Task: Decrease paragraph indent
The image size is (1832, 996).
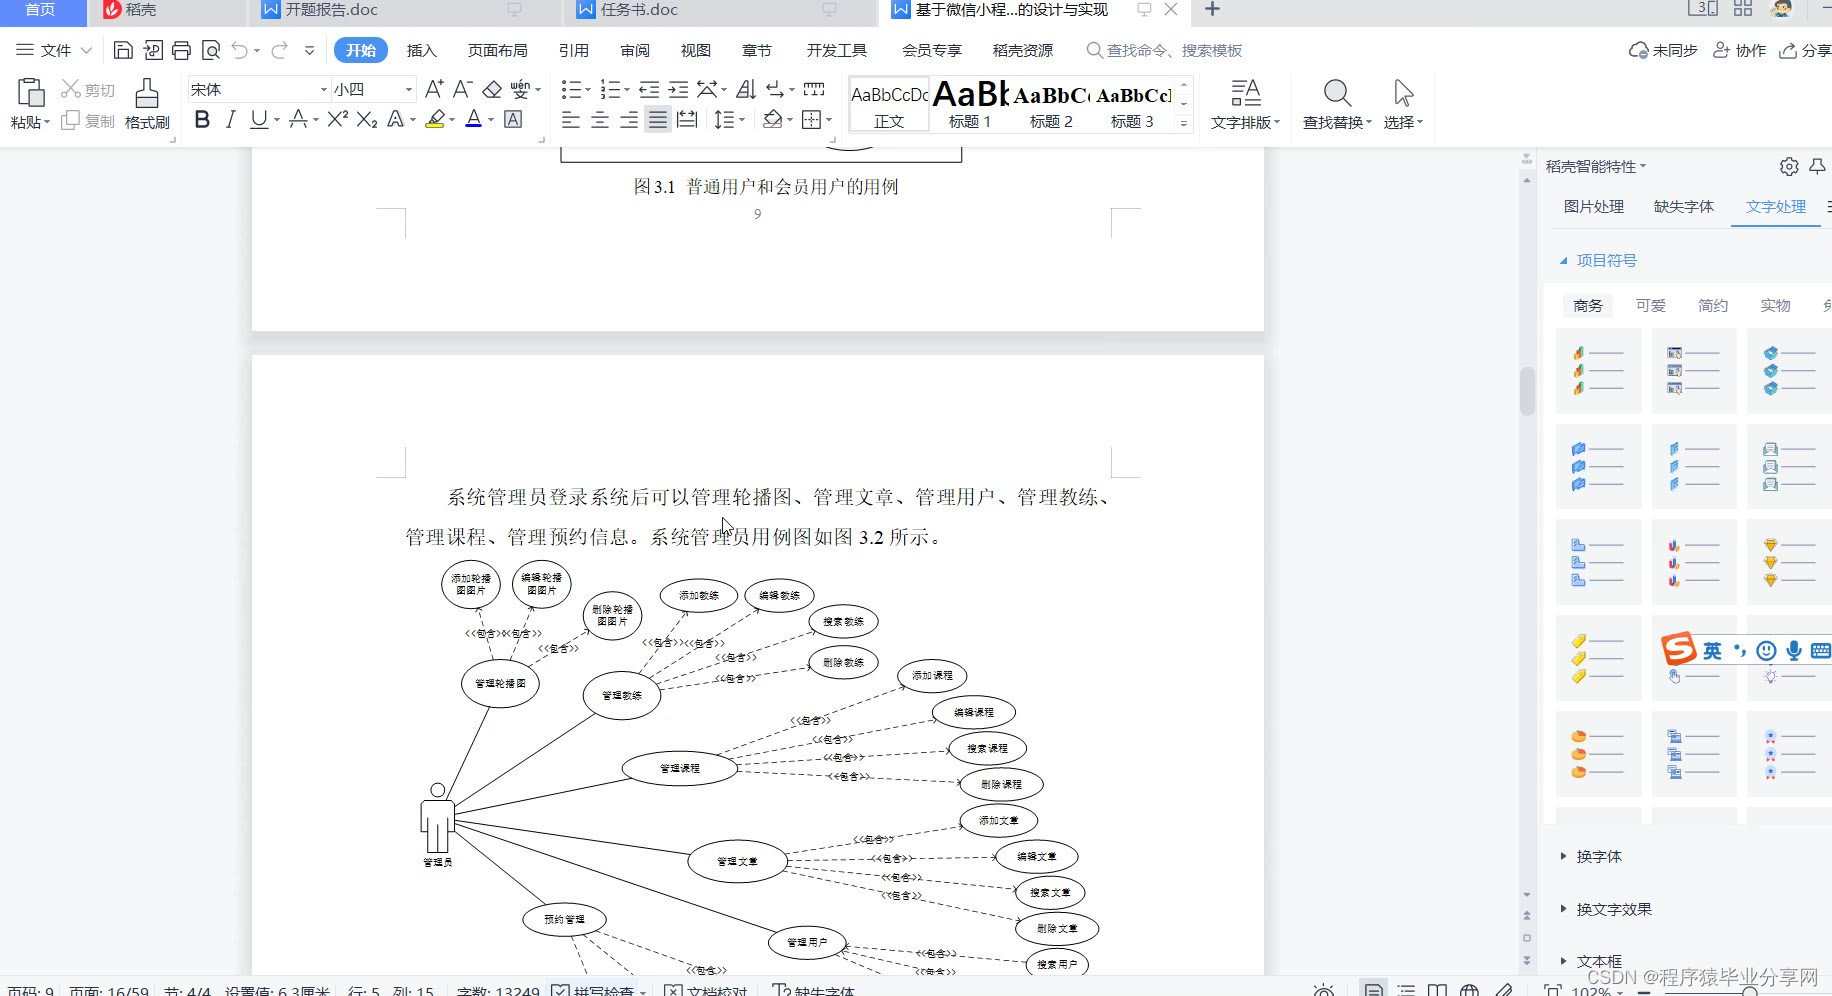Action: point(649,89)
